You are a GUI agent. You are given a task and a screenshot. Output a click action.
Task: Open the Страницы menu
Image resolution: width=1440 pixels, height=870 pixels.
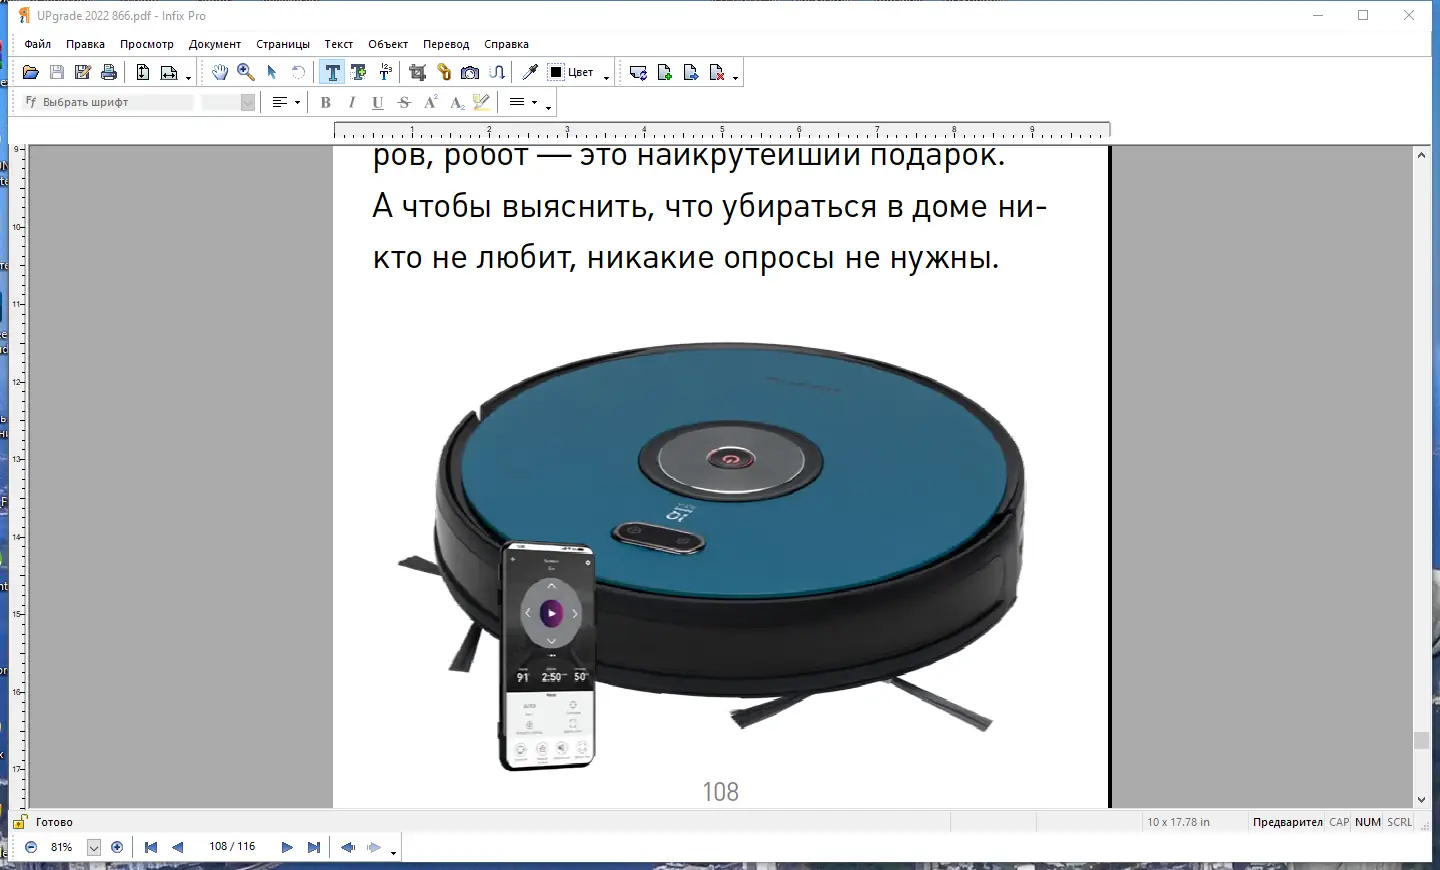(282, 44)
